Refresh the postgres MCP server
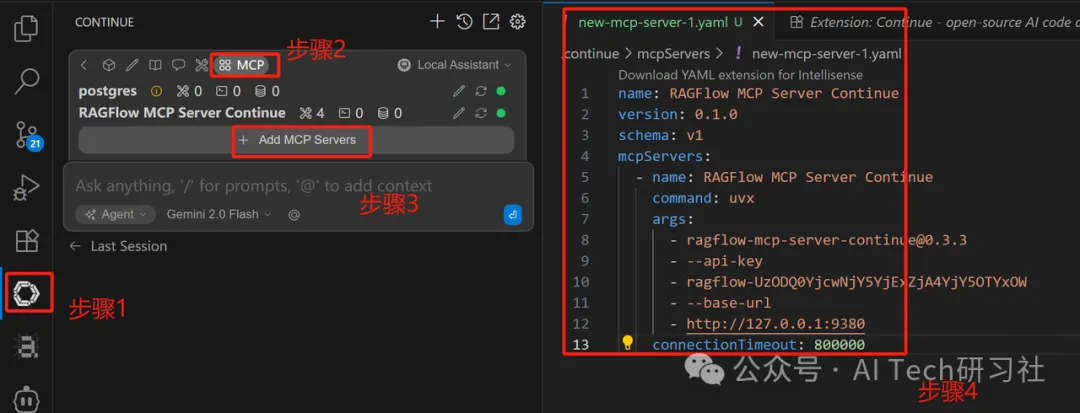This screenshot has height=413, width=1080. pyautogui.click(x=481, y=91)
